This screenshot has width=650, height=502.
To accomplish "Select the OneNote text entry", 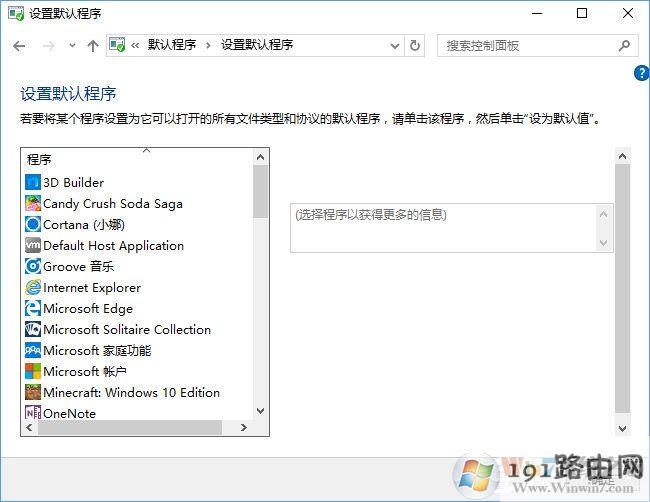I will (69, 413).
